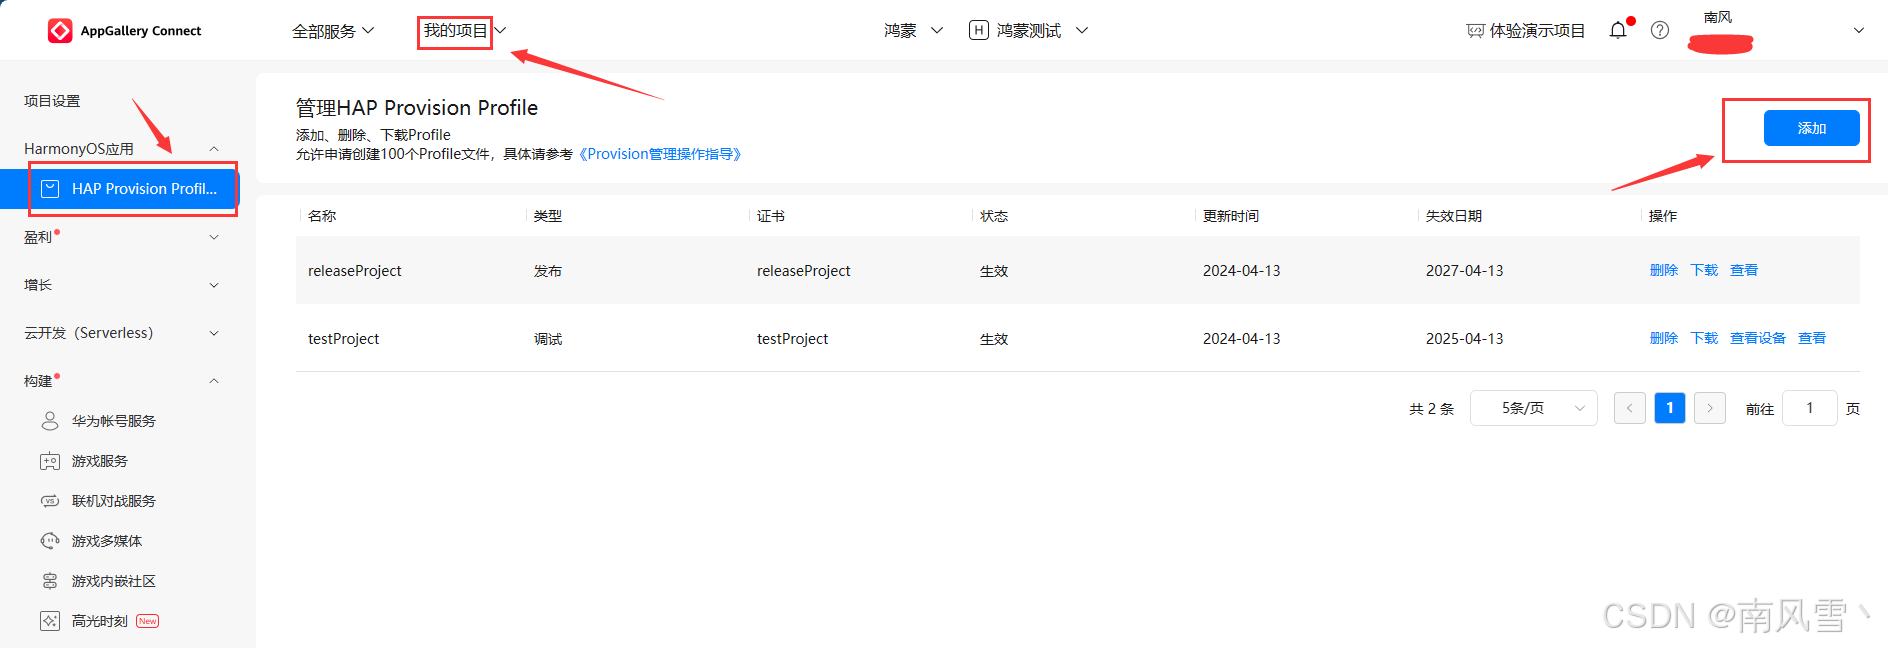The height and width of the screenshot is (648, 1888).
Task: Collapse the HarmonyOS应用 section
Action: tap(214, 149)
